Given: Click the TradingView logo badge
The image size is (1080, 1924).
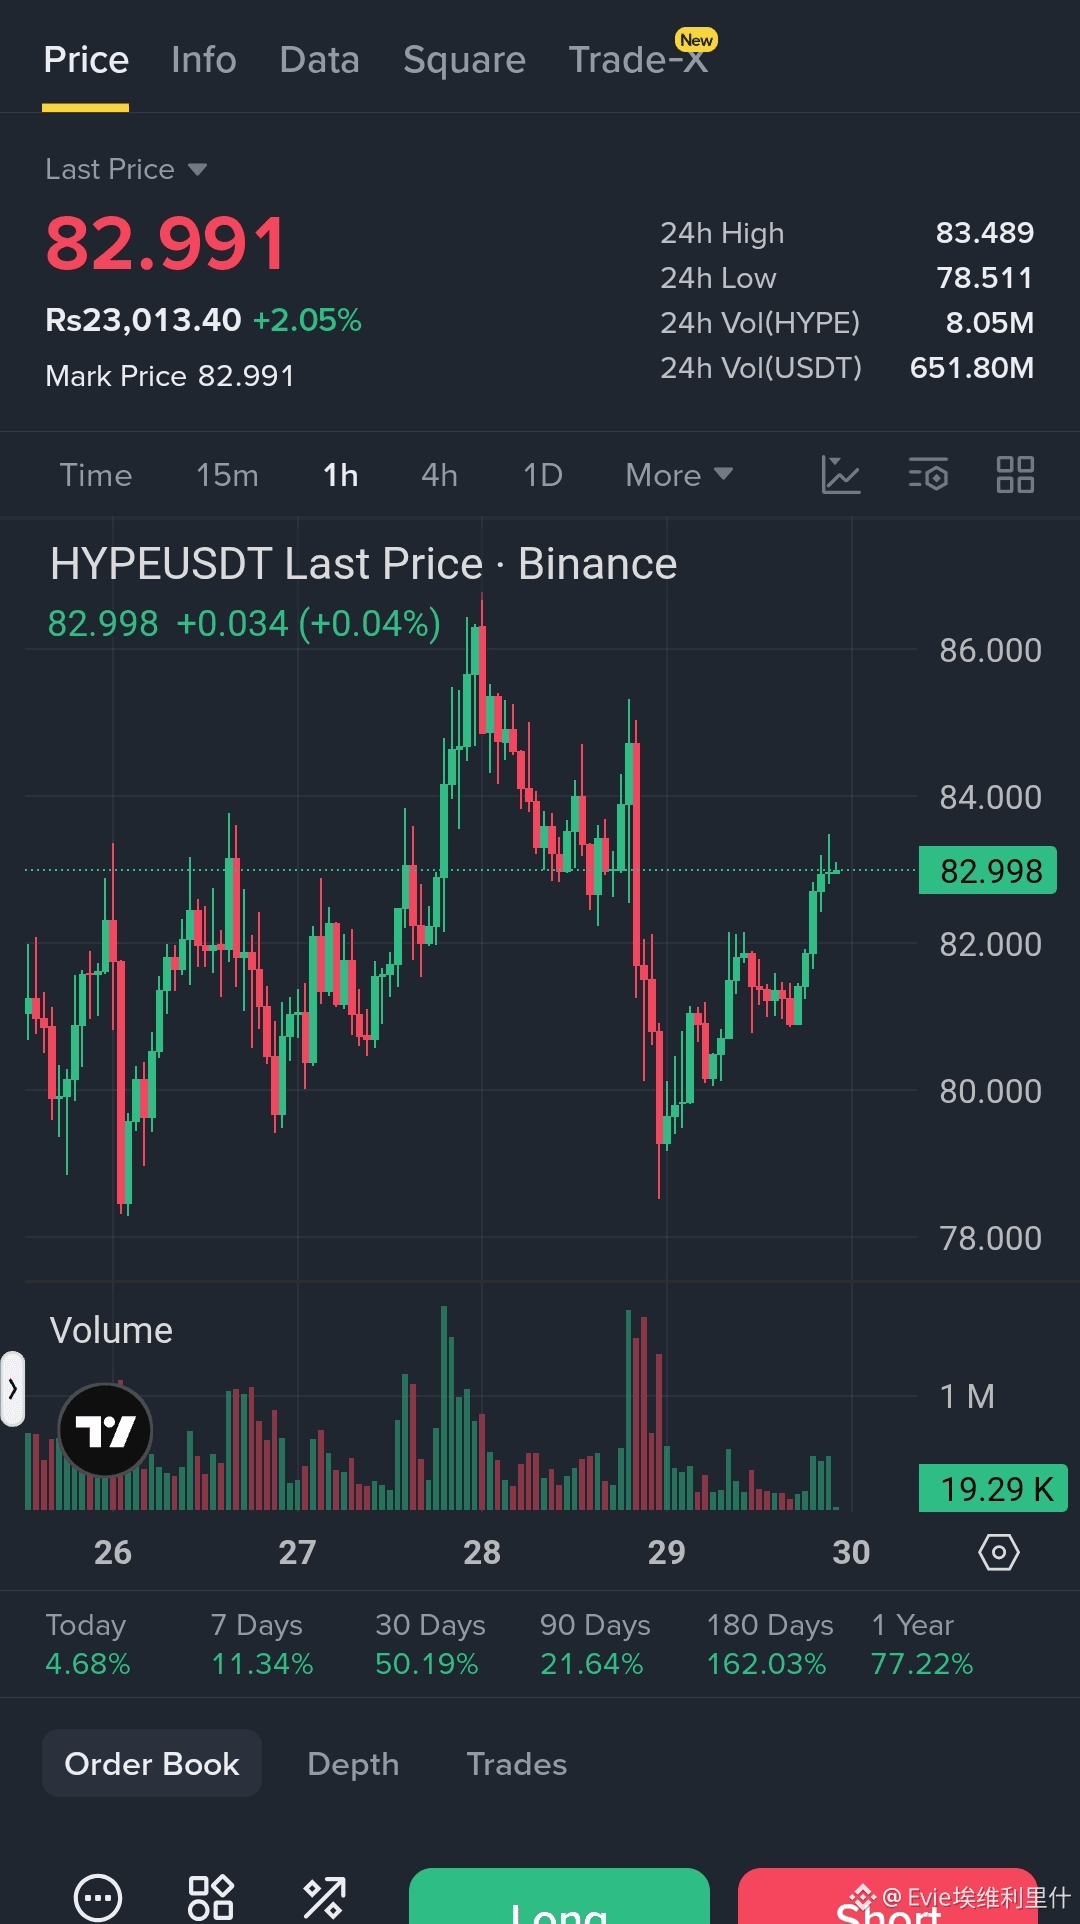Looking at the screenshot, I should [x=105, y=1430].
